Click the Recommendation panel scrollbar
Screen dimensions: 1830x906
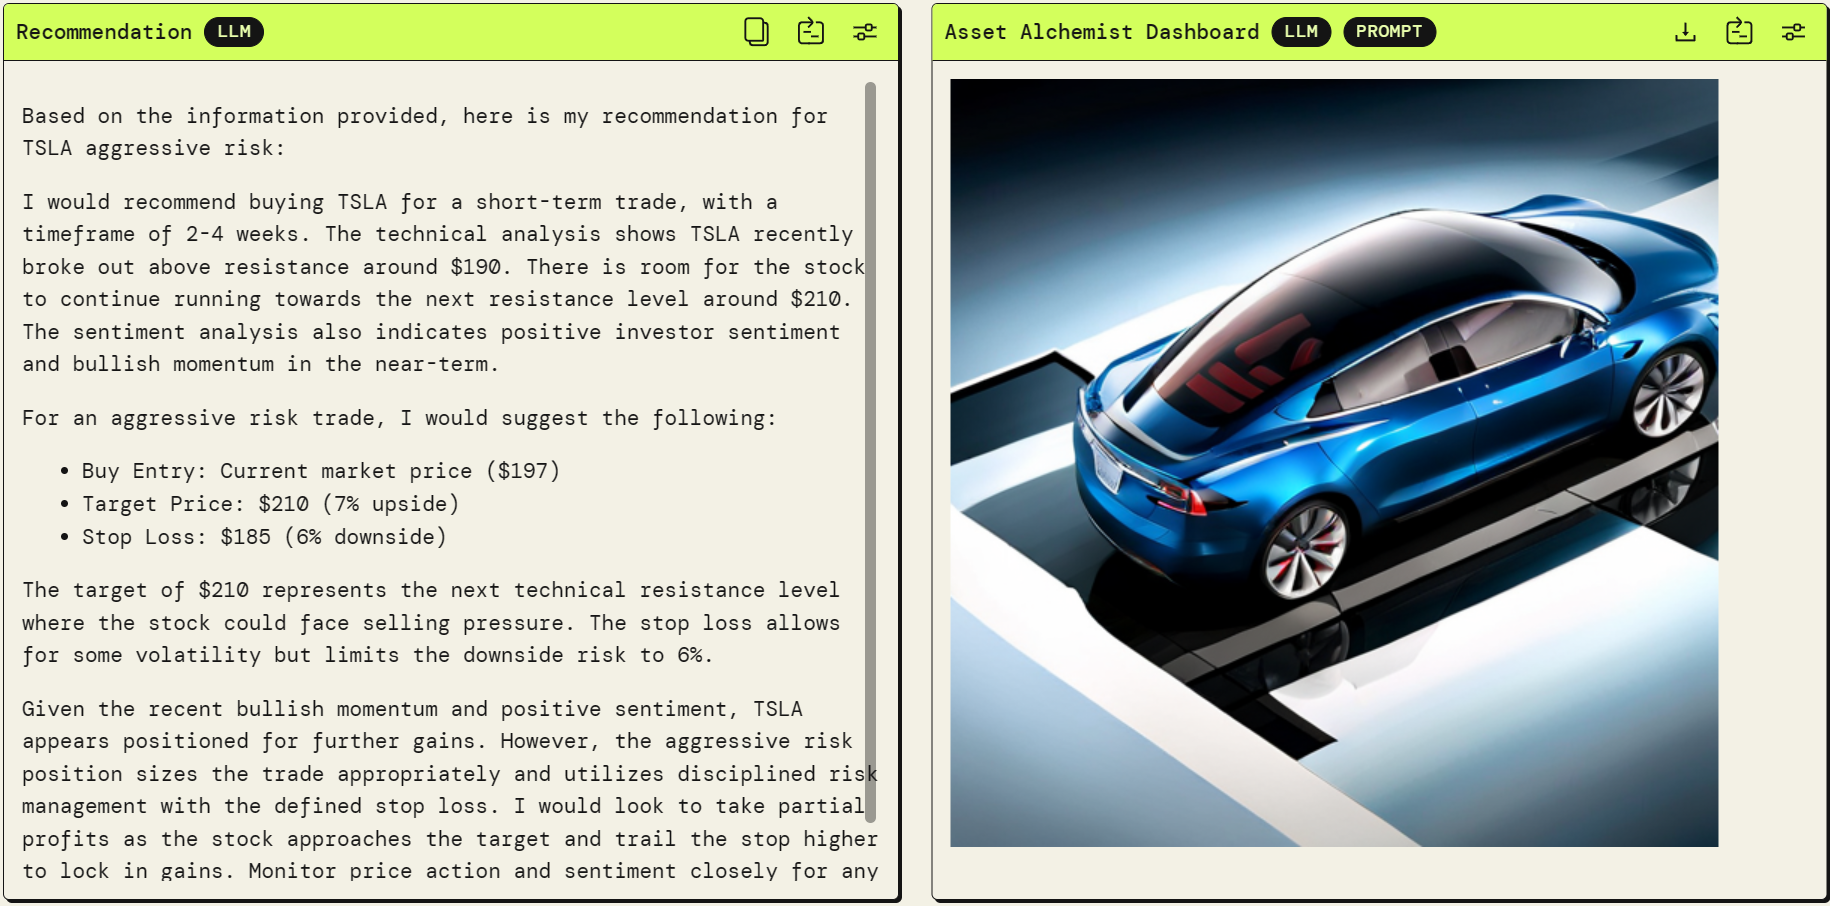pos(870,452)
